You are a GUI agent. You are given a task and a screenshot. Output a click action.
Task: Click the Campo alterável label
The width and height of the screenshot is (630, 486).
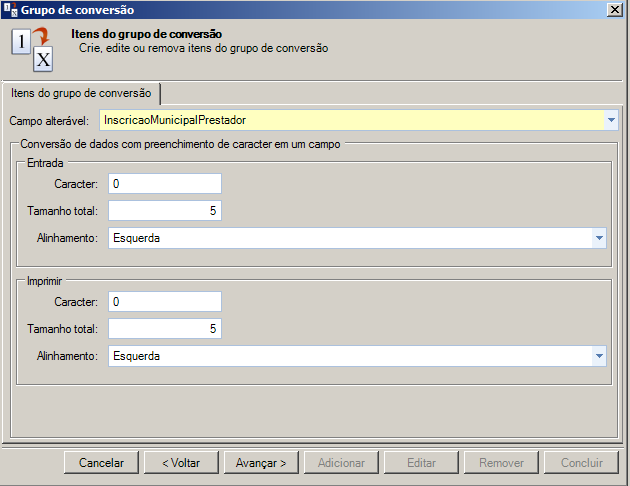[x=49, y=121]
